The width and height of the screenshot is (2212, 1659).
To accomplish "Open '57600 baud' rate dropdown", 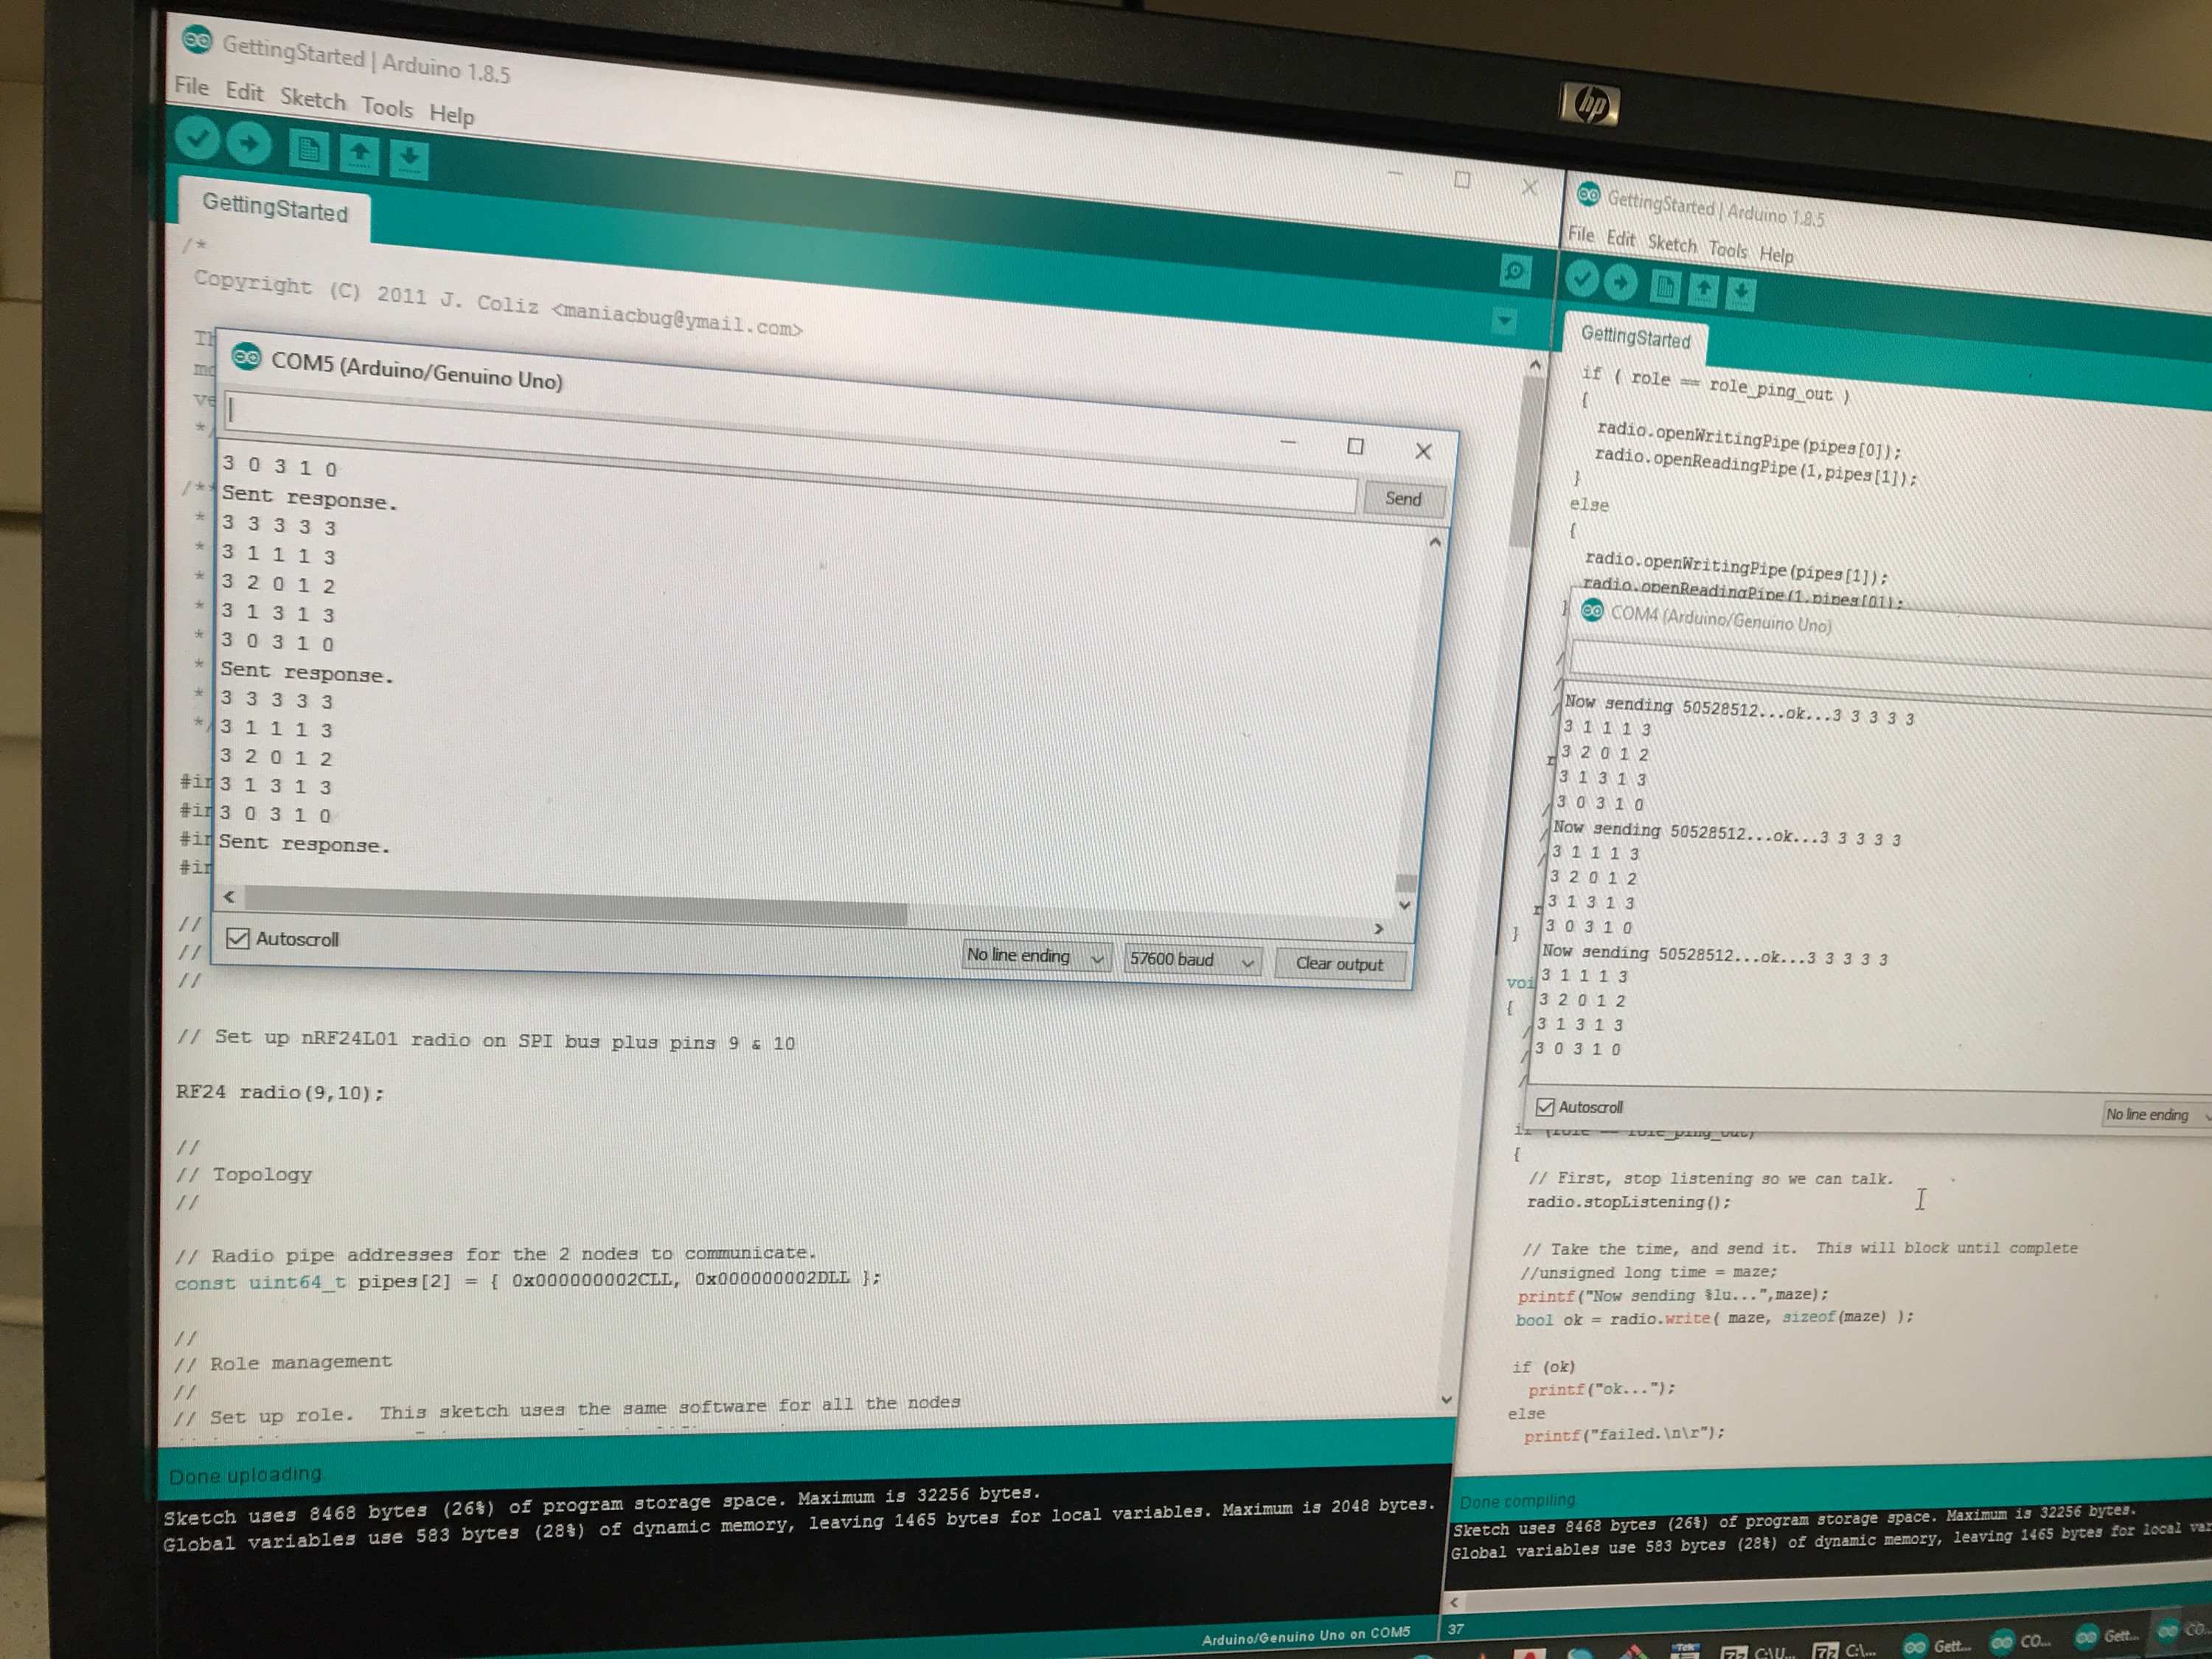I will coord(1190,960).
